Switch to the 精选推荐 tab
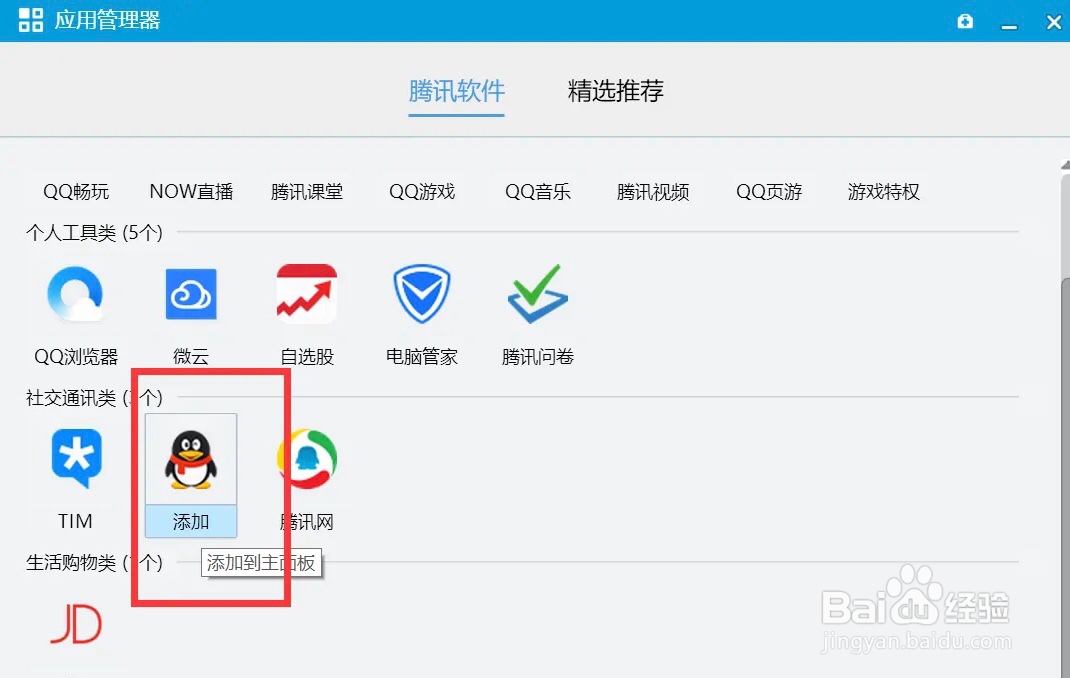 (x=616, y=91)
